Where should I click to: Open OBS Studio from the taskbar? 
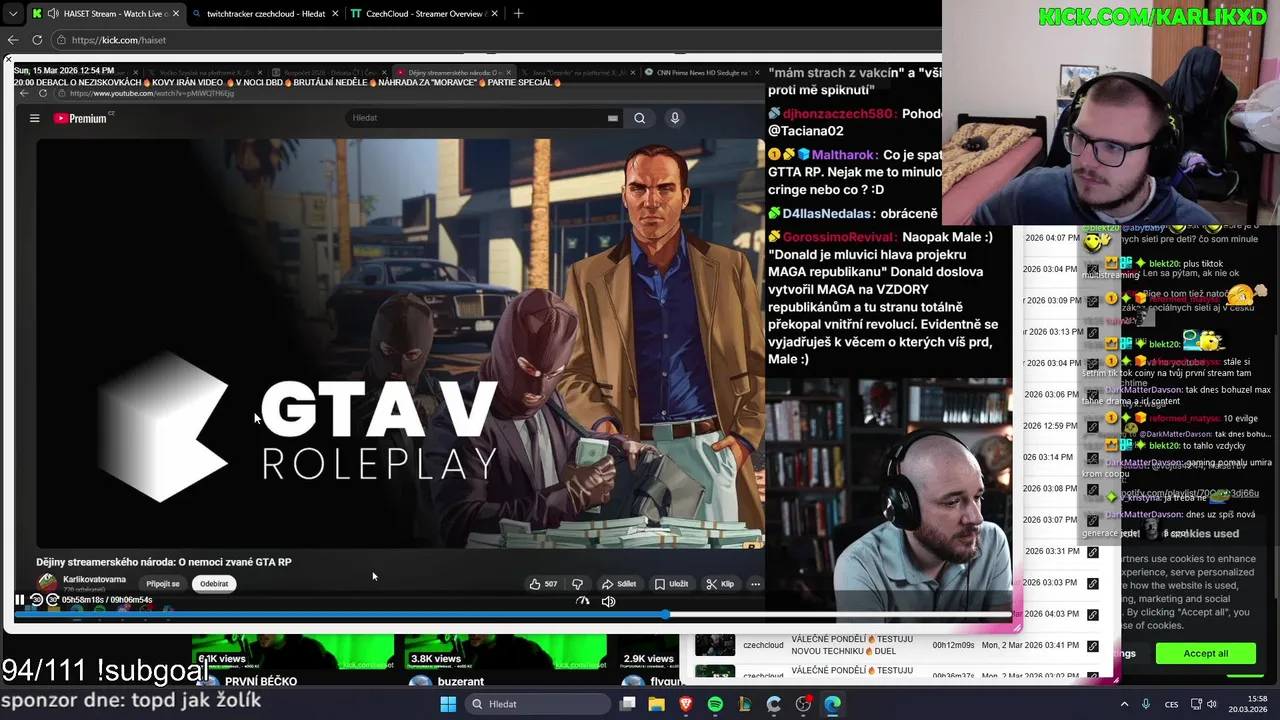(803, 704)
